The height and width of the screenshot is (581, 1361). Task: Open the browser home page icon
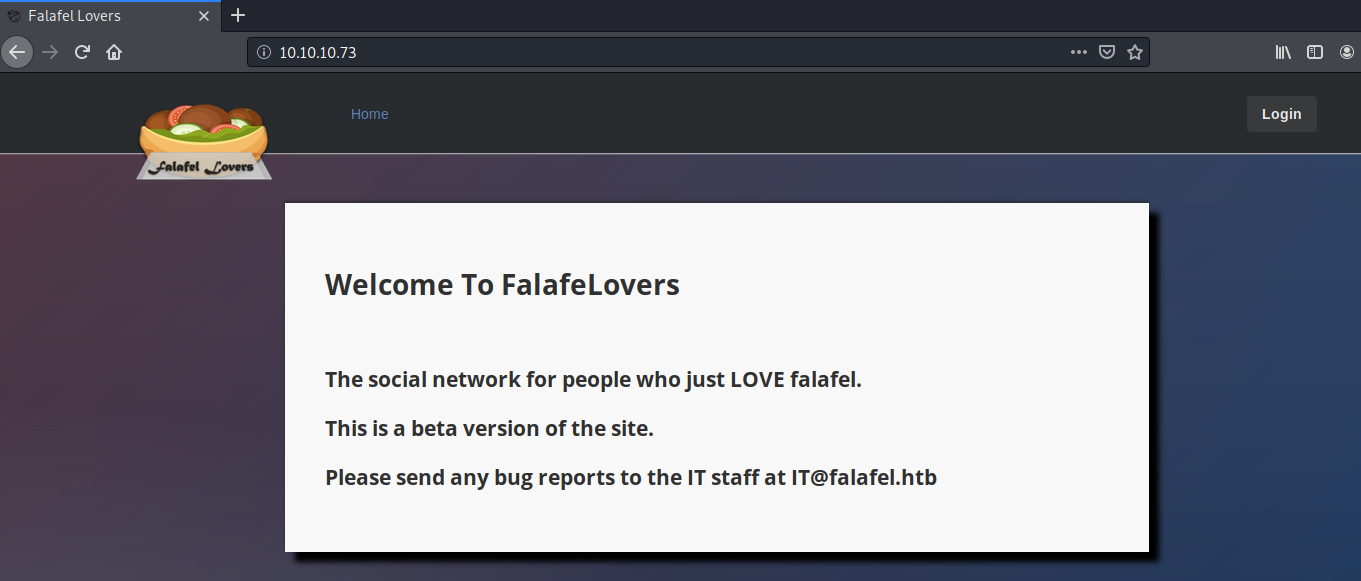coord(114,52)
